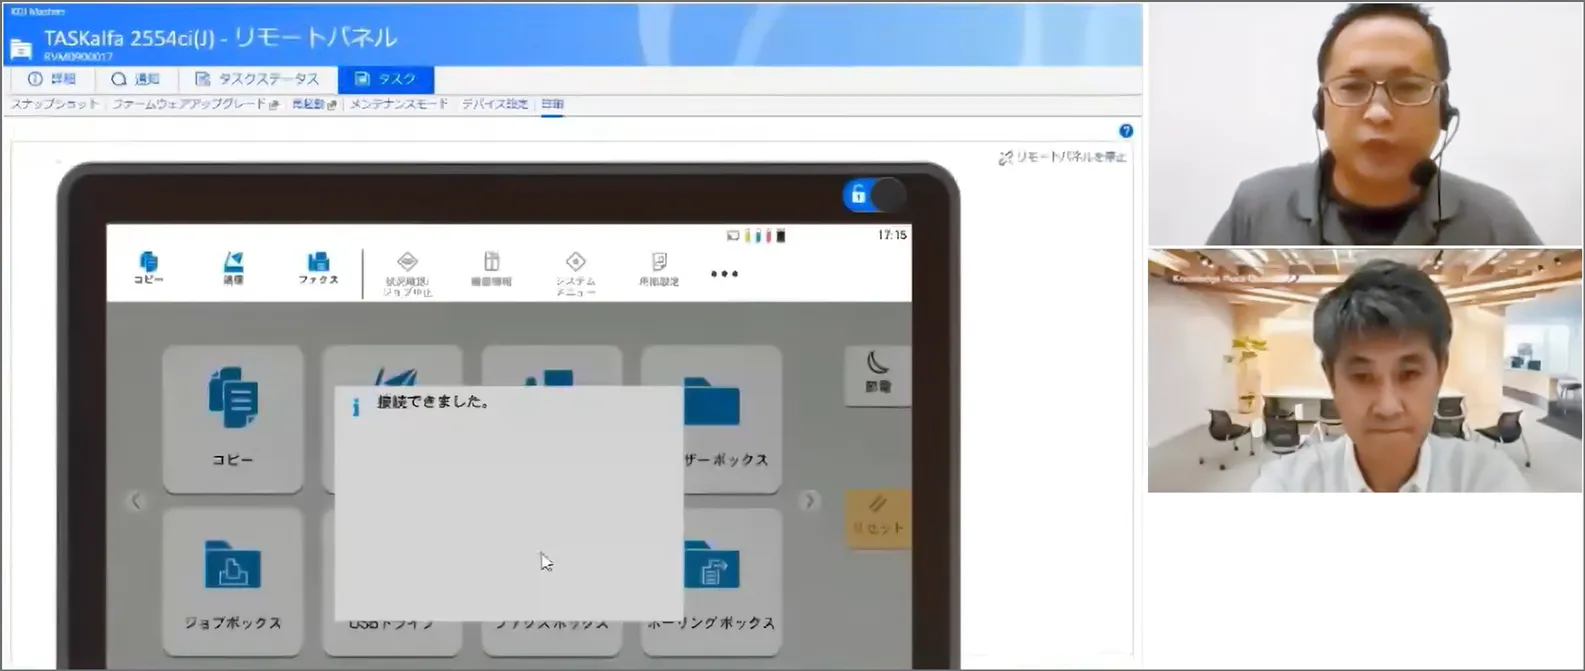Open the large コピー home tile

[233, 419]
